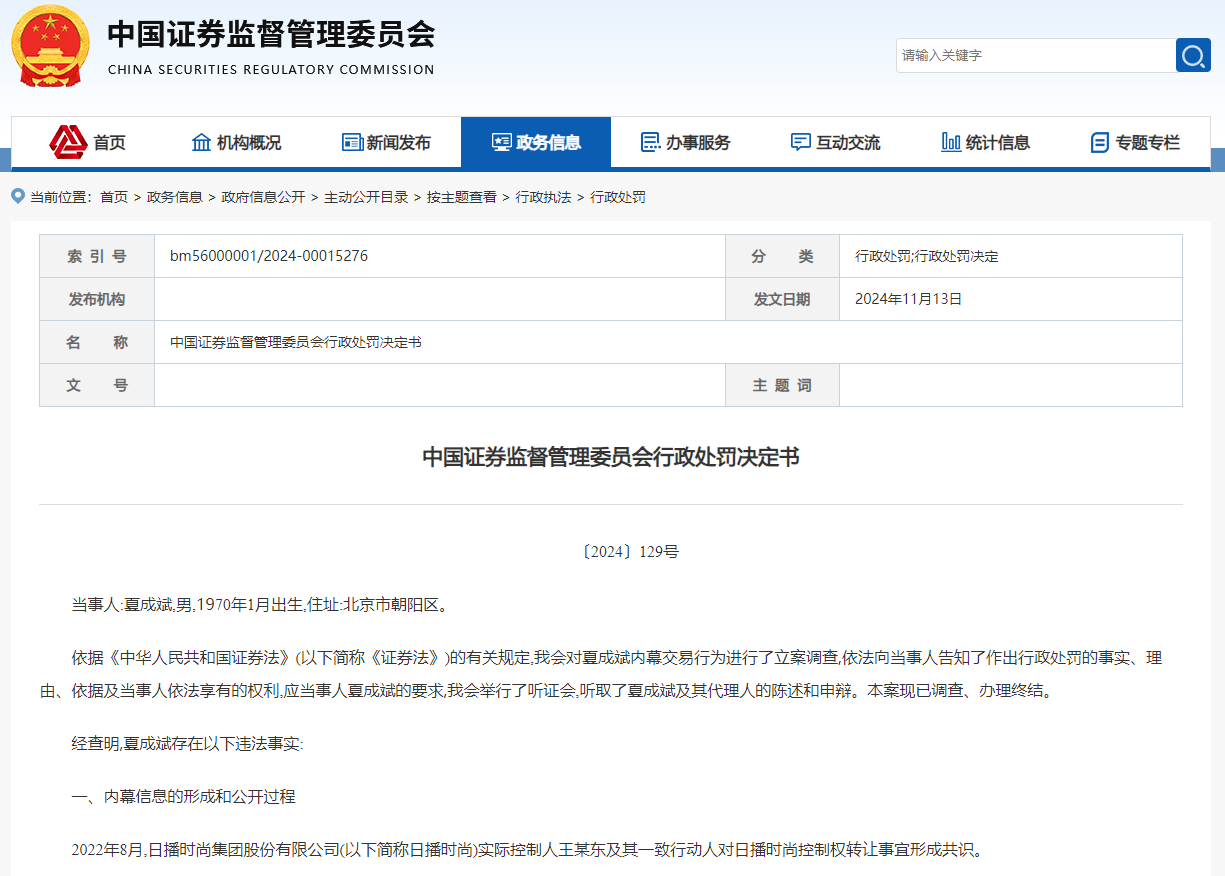Click the 按主题查看 breadcrumb link
Viewport: 1225px width, 876px height.
click(x=461, y=197)
